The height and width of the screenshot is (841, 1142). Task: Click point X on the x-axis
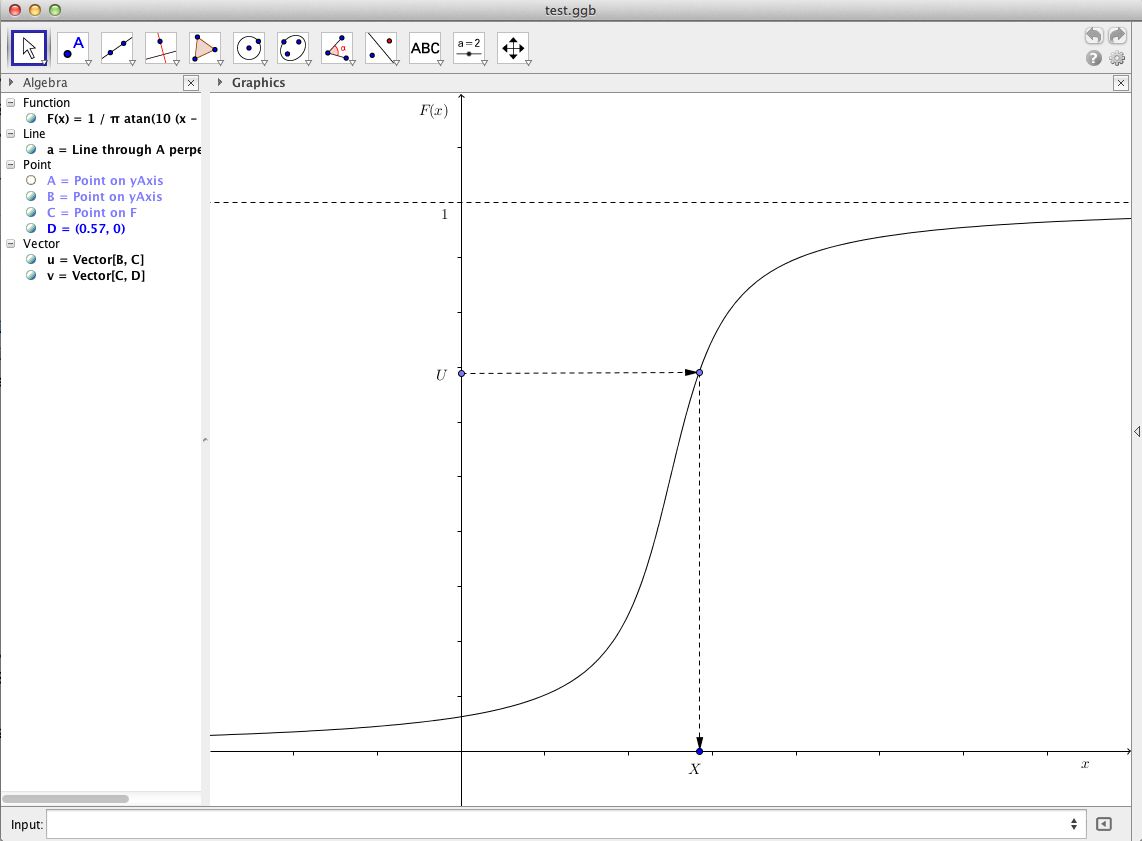(699, 751)
